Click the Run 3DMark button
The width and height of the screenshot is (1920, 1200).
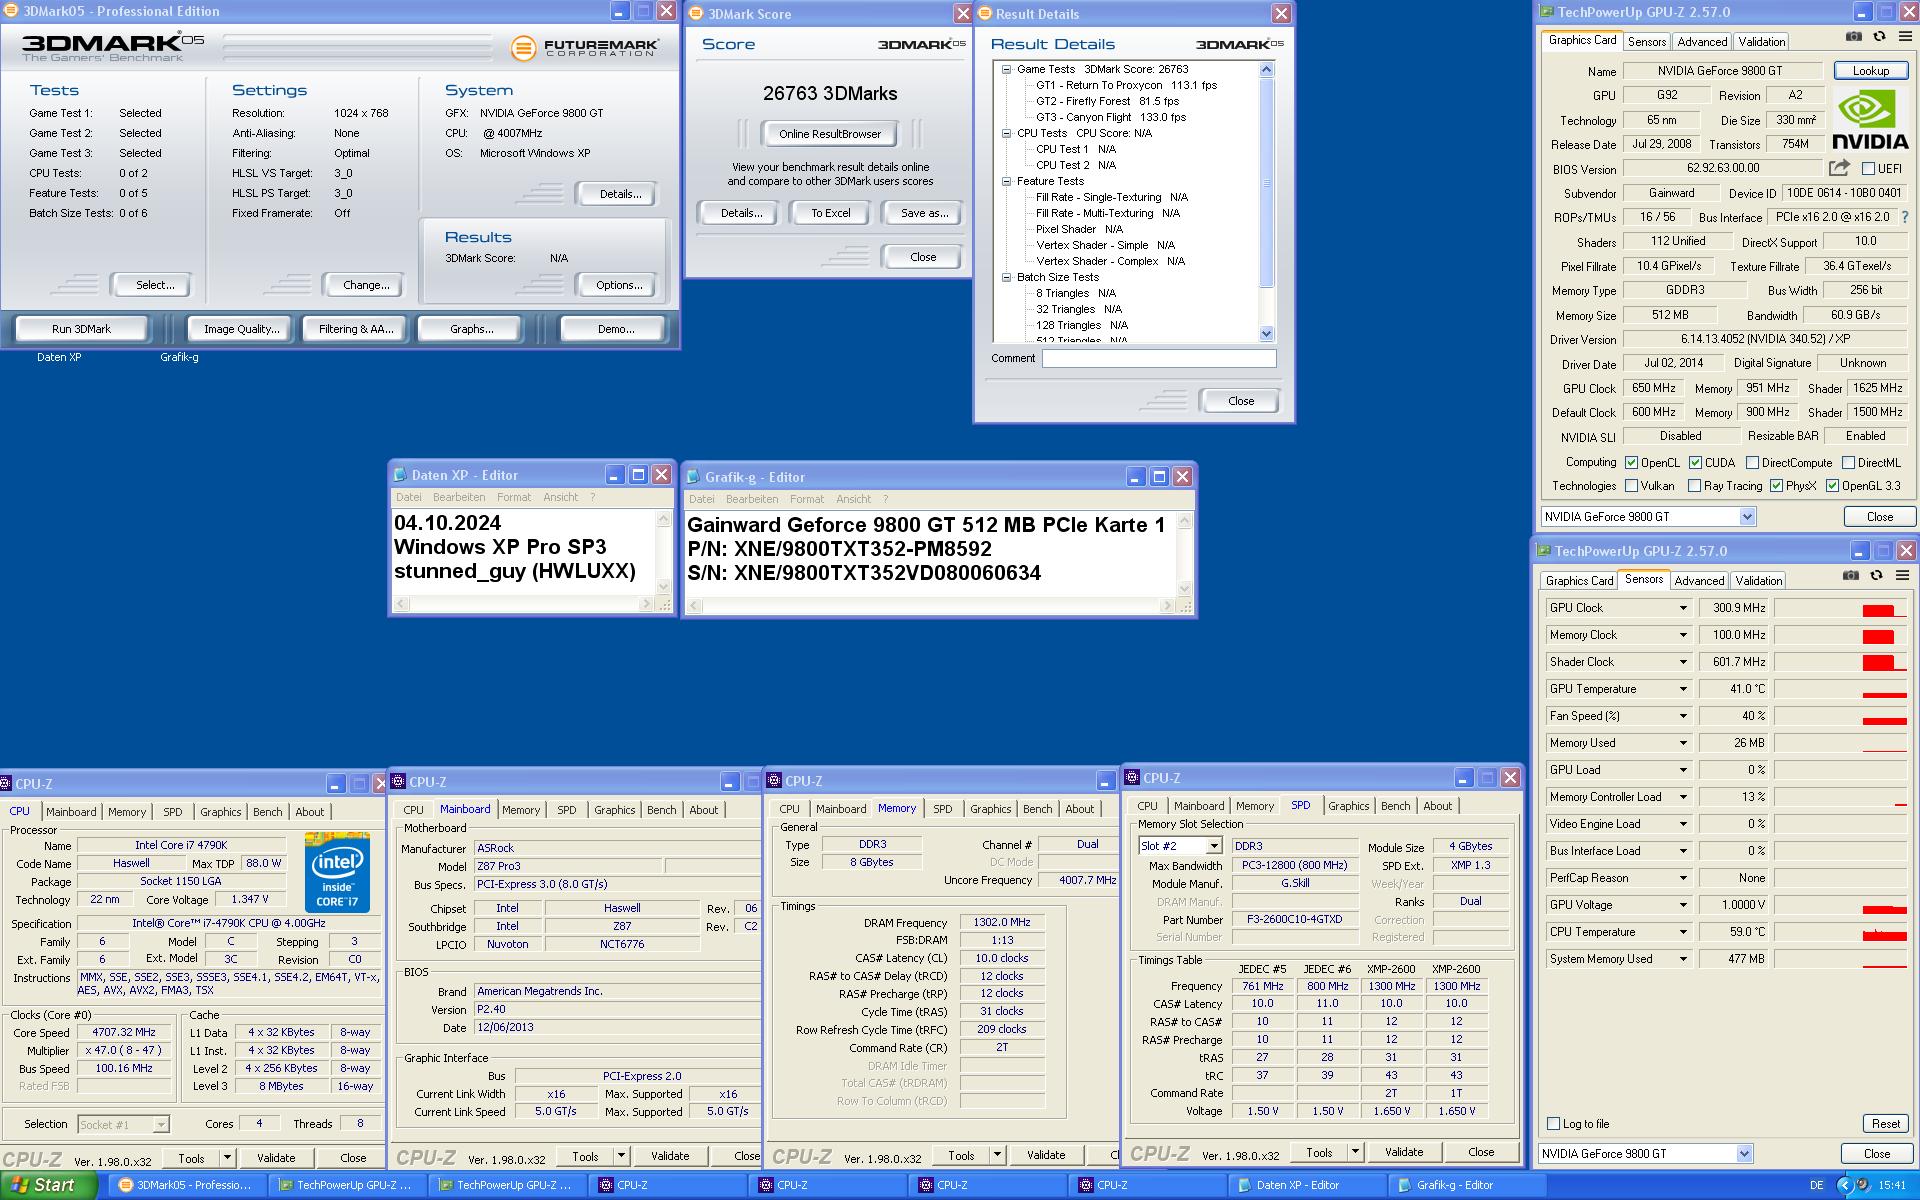coord(82,329)
